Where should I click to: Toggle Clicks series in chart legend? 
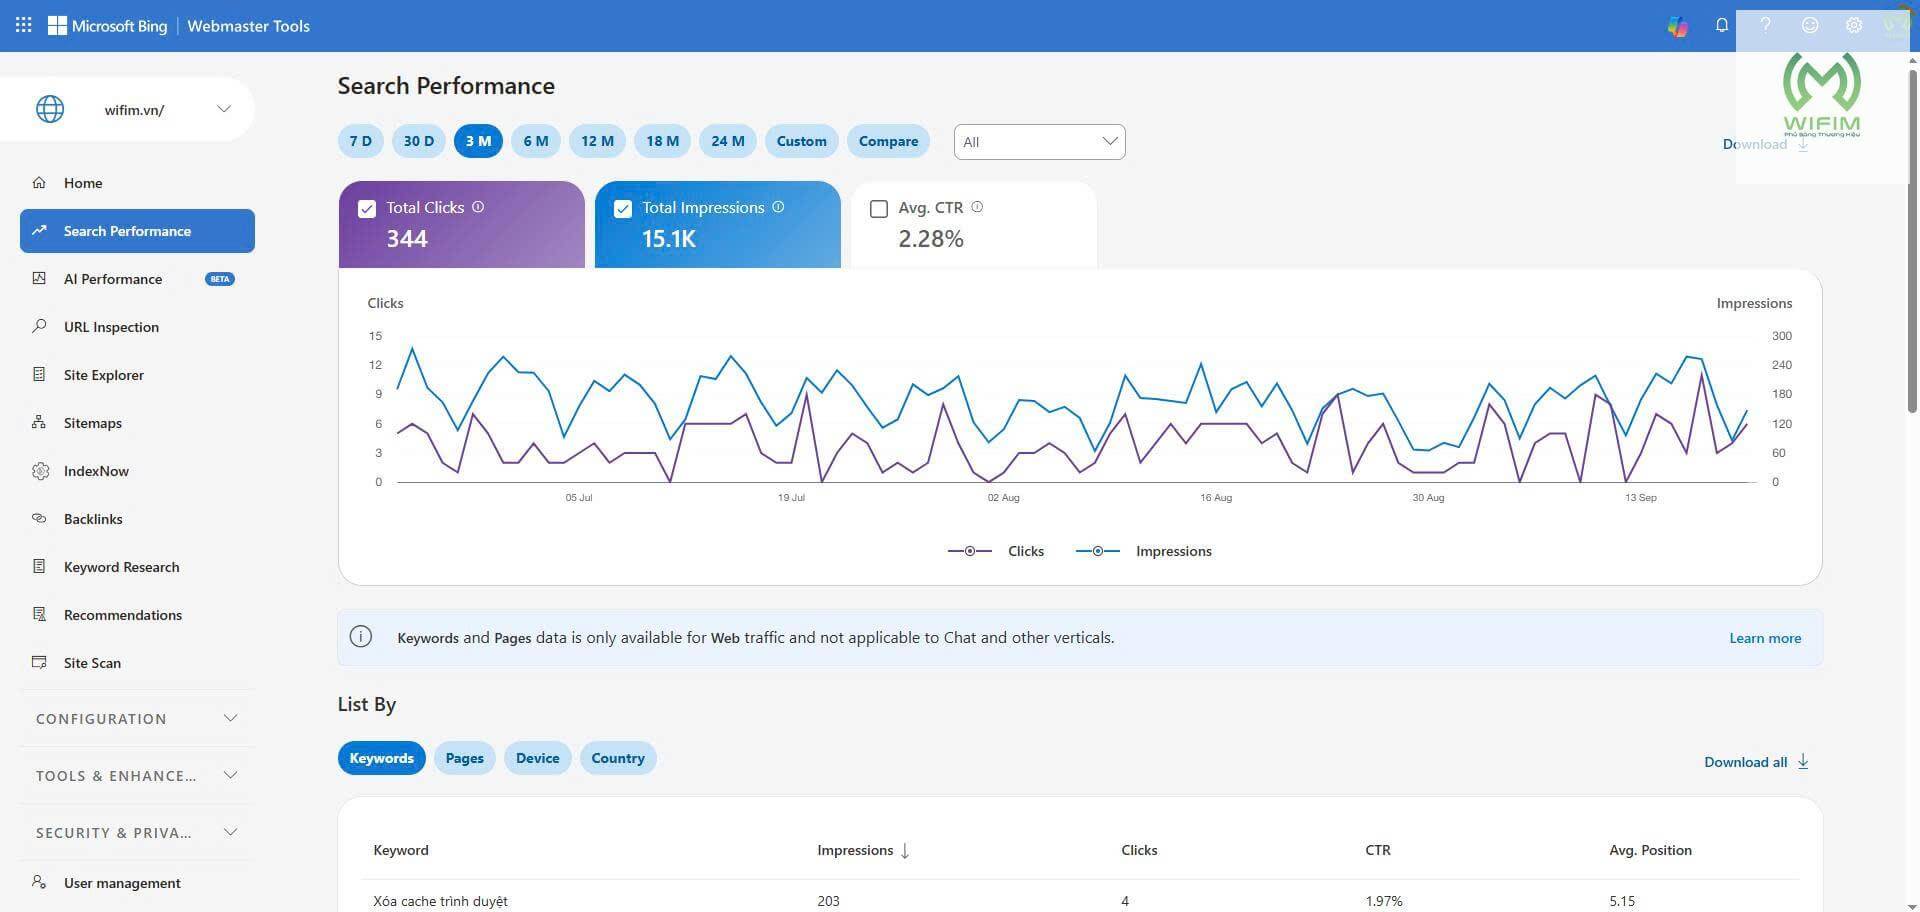[x=996, y=551]
